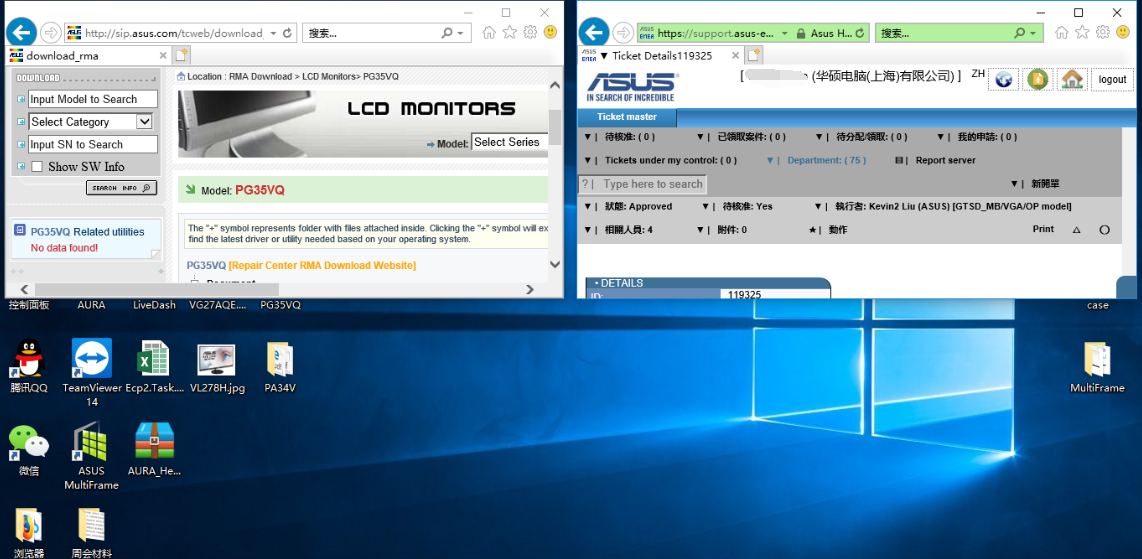Image resolution: width=1142 pixels, height=559 pixels.
Task: Click forward arrow in download_rma browser window
Action: [50, 33]
